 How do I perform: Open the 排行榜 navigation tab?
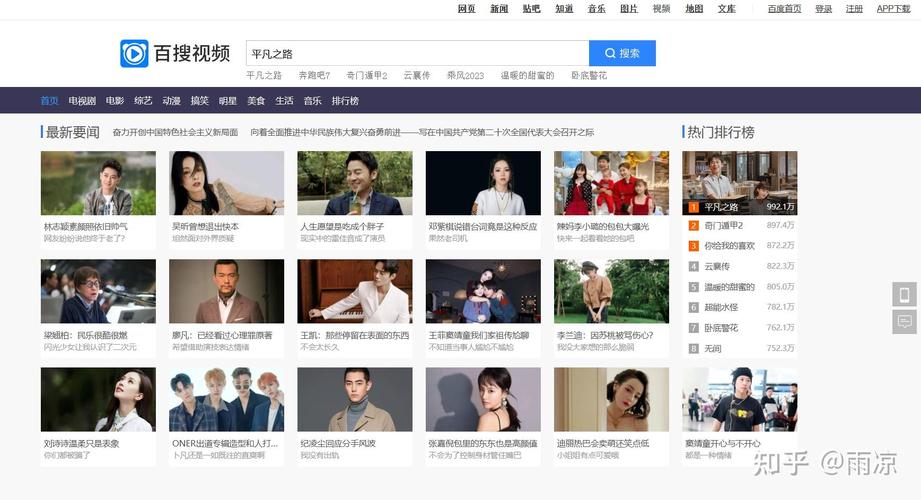pos(345,100)
